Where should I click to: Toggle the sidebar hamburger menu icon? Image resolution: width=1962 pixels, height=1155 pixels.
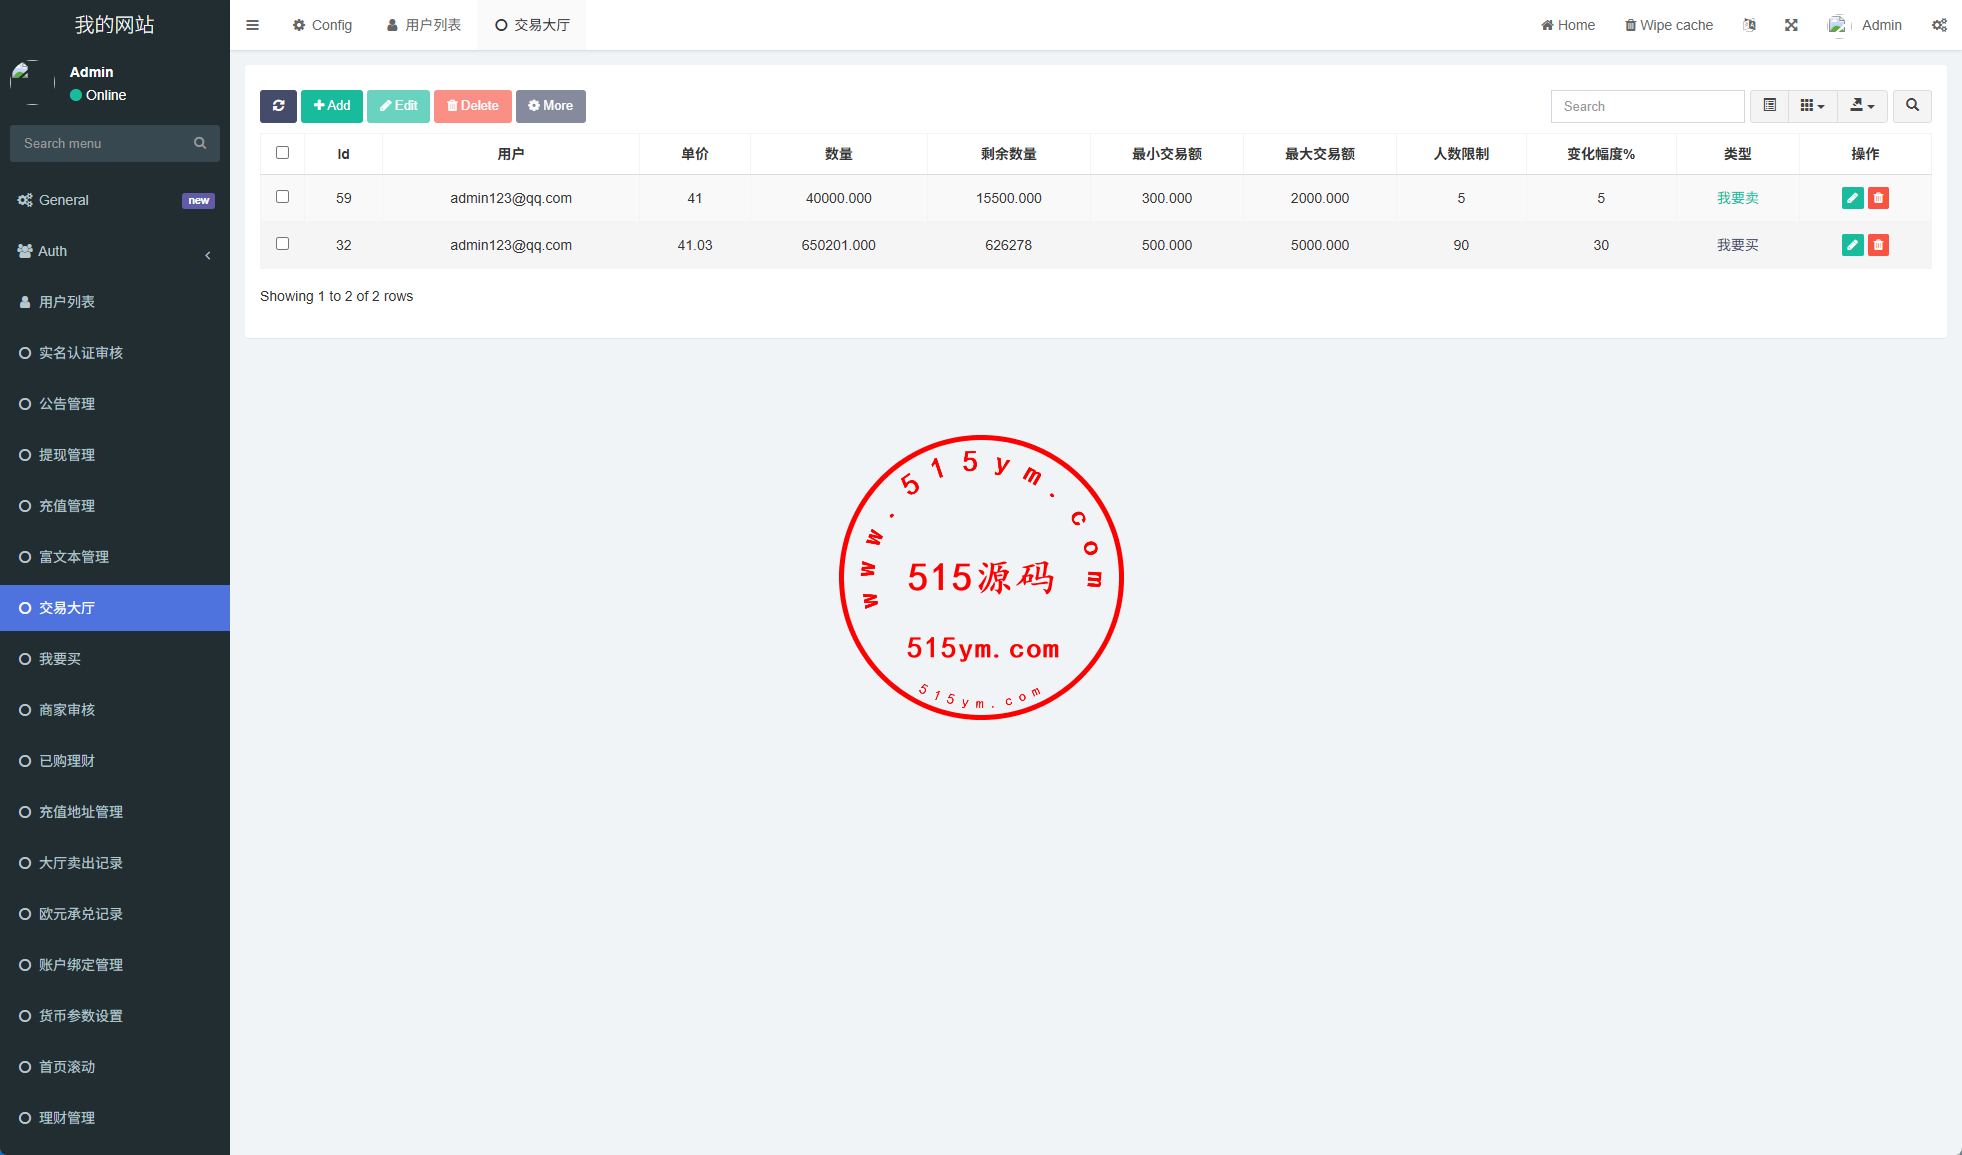coord(252,25)
